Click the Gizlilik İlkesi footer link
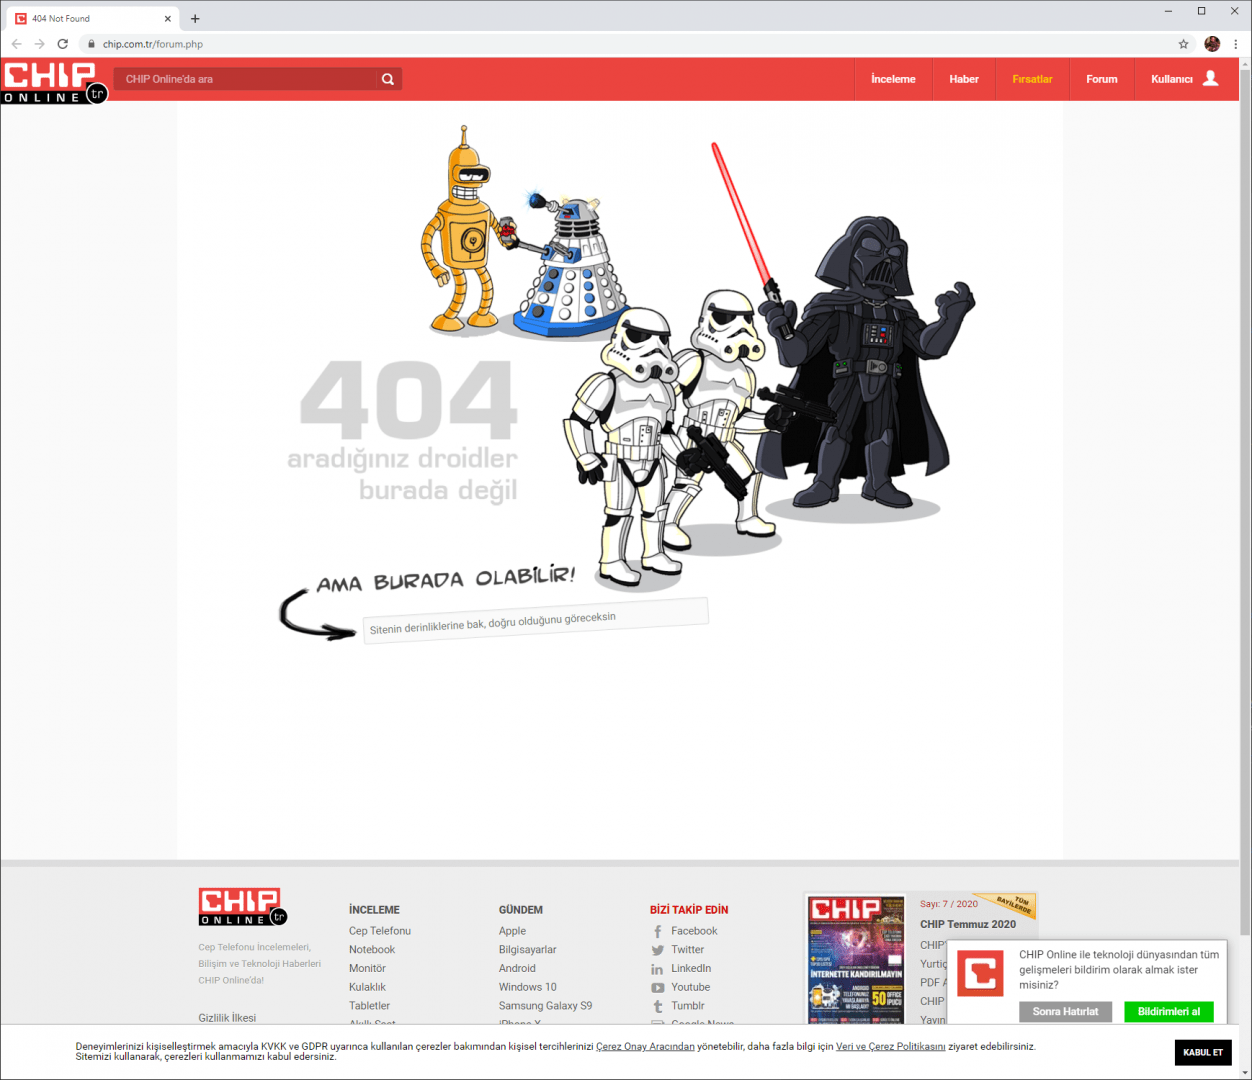The image size is (1252, 1080). [227, 1018]
